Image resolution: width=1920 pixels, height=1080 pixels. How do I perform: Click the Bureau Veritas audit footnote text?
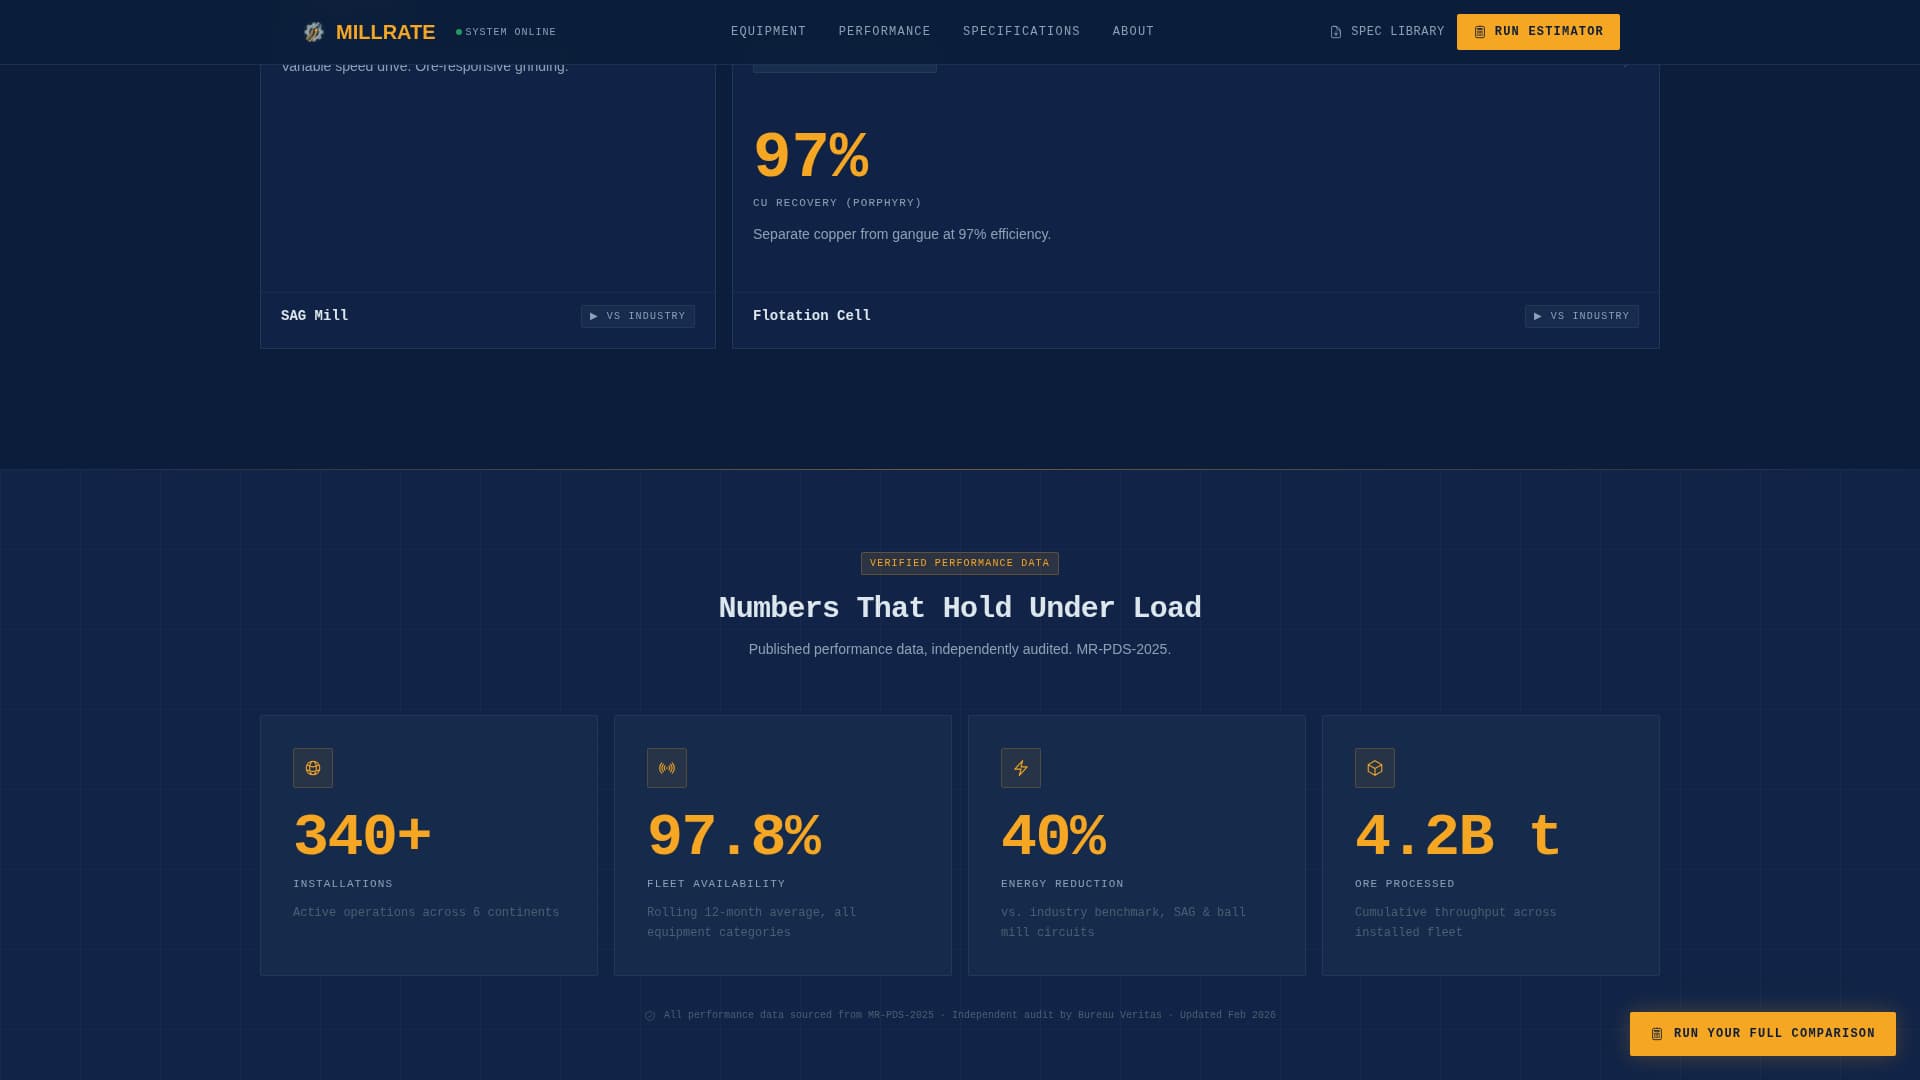coord(970,1015)
